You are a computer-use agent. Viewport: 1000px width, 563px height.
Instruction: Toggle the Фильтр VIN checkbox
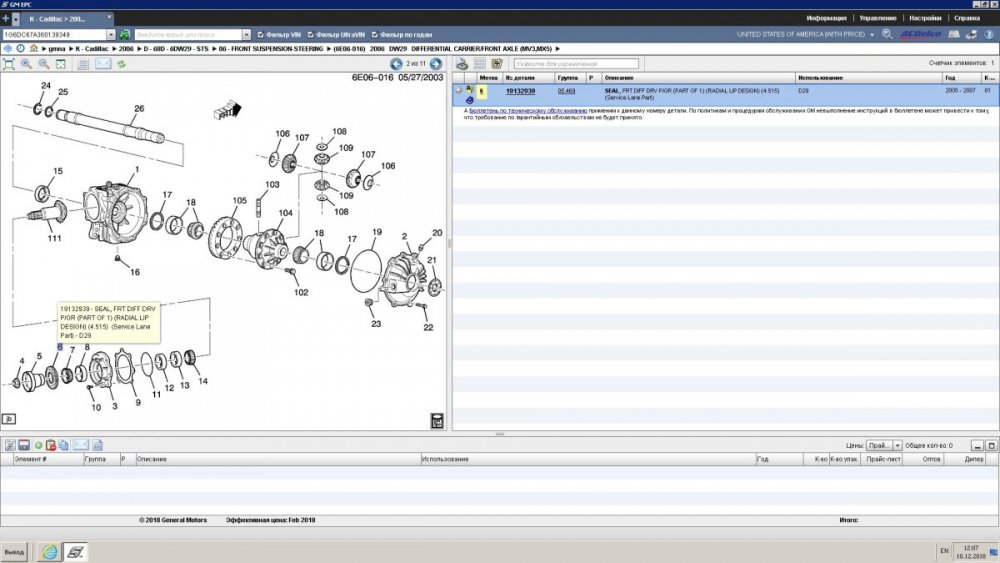(261, 34)
